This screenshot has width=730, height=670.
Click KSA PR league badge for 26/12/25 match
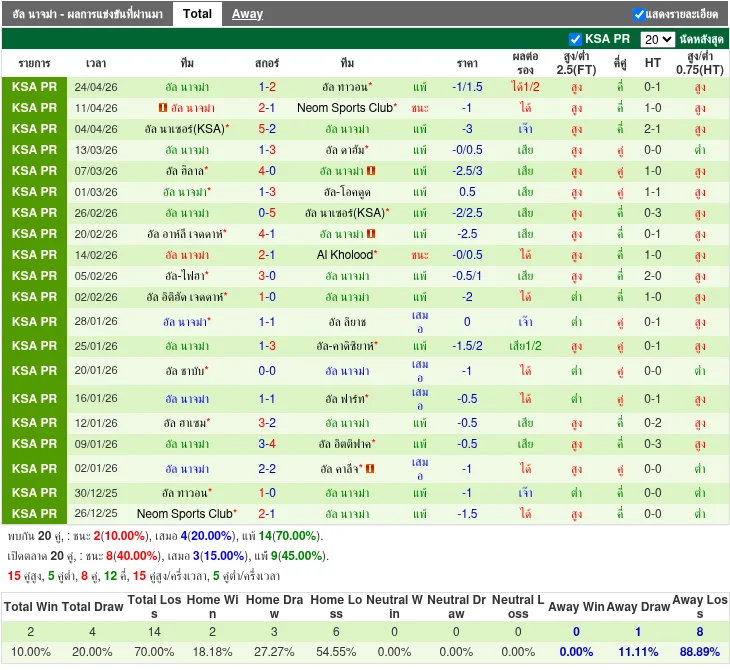(35, 514)
